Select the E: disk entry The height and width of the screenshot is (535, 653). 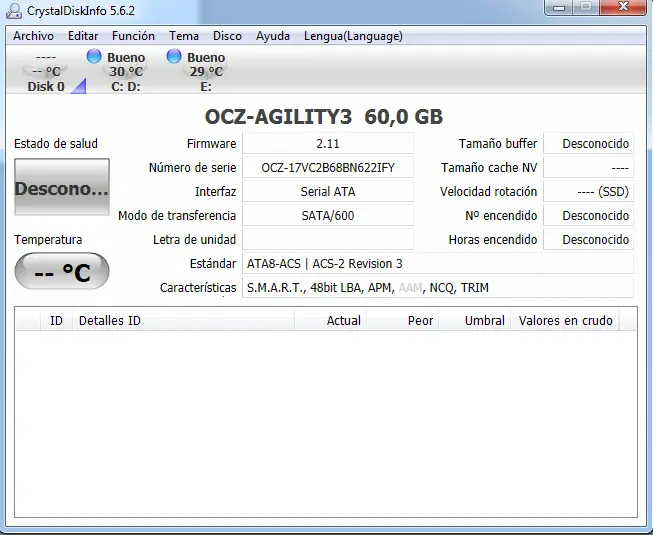206,72
